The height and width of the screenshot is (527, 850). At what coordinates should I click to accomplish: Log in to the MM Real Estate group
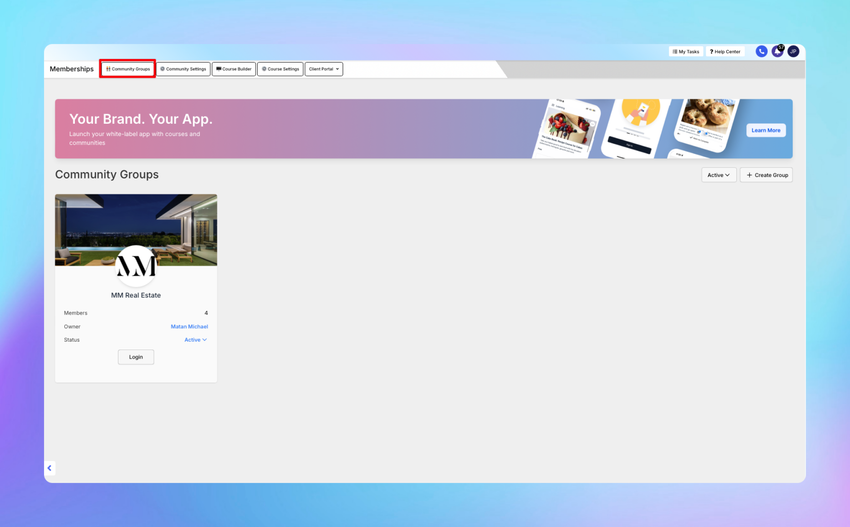tap(136, 357)
